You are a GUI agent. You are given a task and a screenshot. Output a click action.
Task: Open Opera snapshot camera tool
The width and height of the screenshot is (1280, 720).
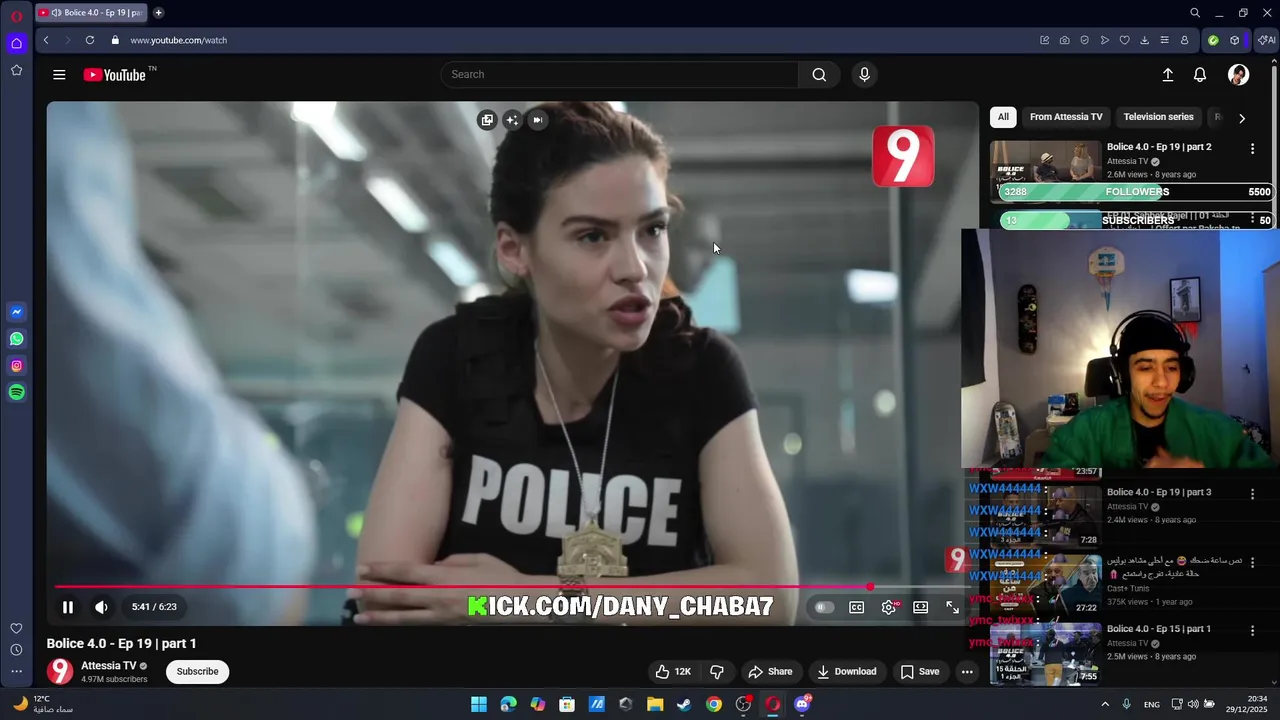pos(1064,41)
